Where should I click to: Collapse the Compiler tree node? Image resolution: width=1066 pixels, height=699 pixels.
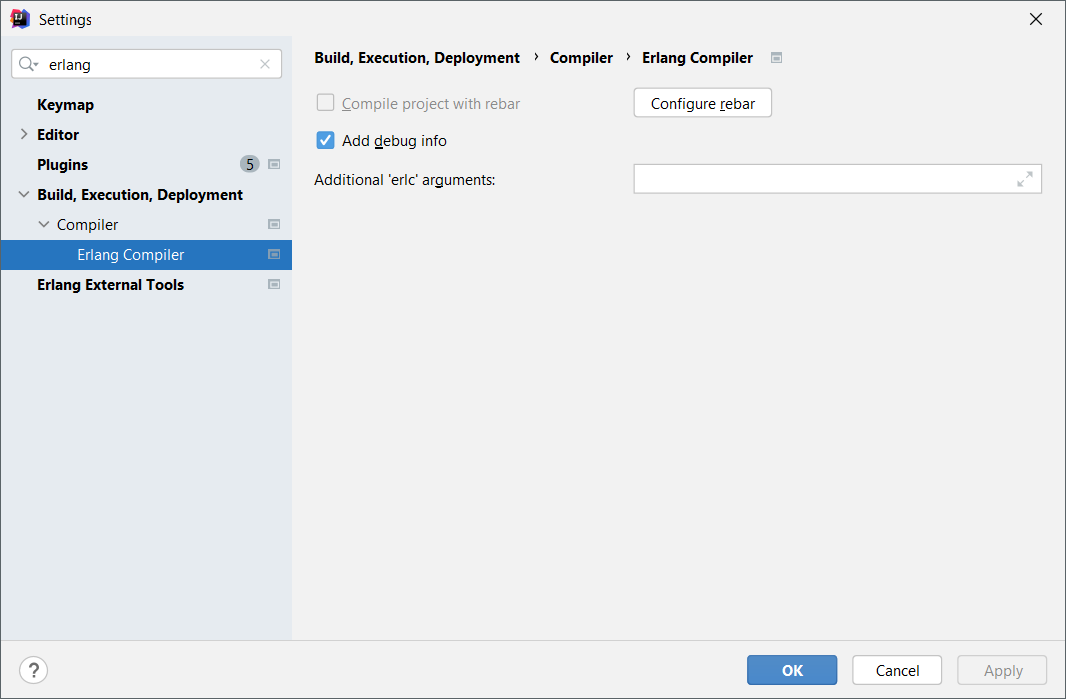click(x=44, y=224)
